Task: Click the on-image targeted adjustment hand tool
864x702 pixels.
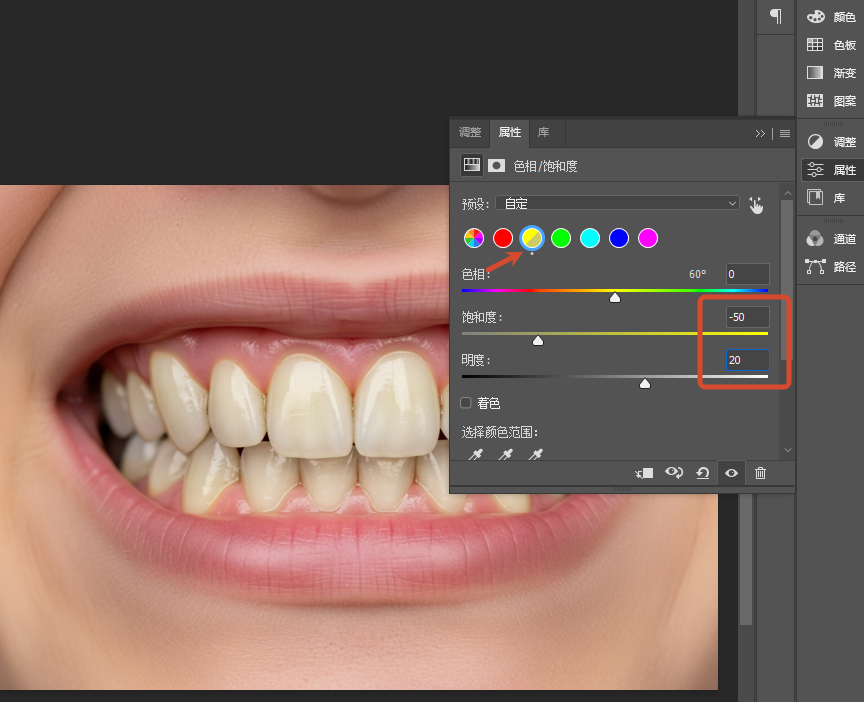Action: tap(756, 205)
